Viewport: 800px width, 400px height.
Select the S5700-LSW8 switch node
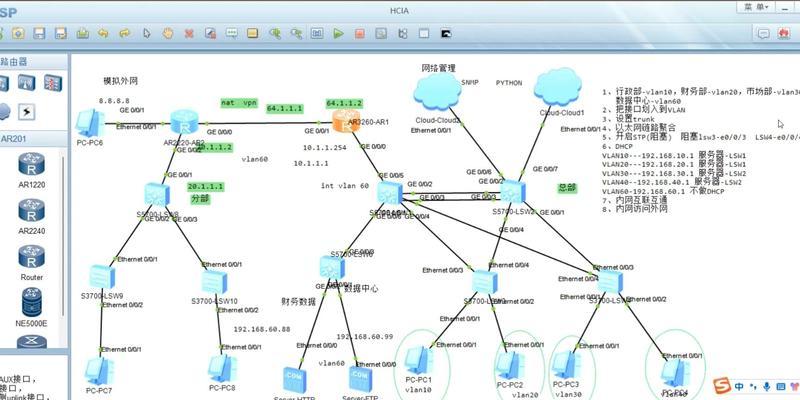(157, 194)
